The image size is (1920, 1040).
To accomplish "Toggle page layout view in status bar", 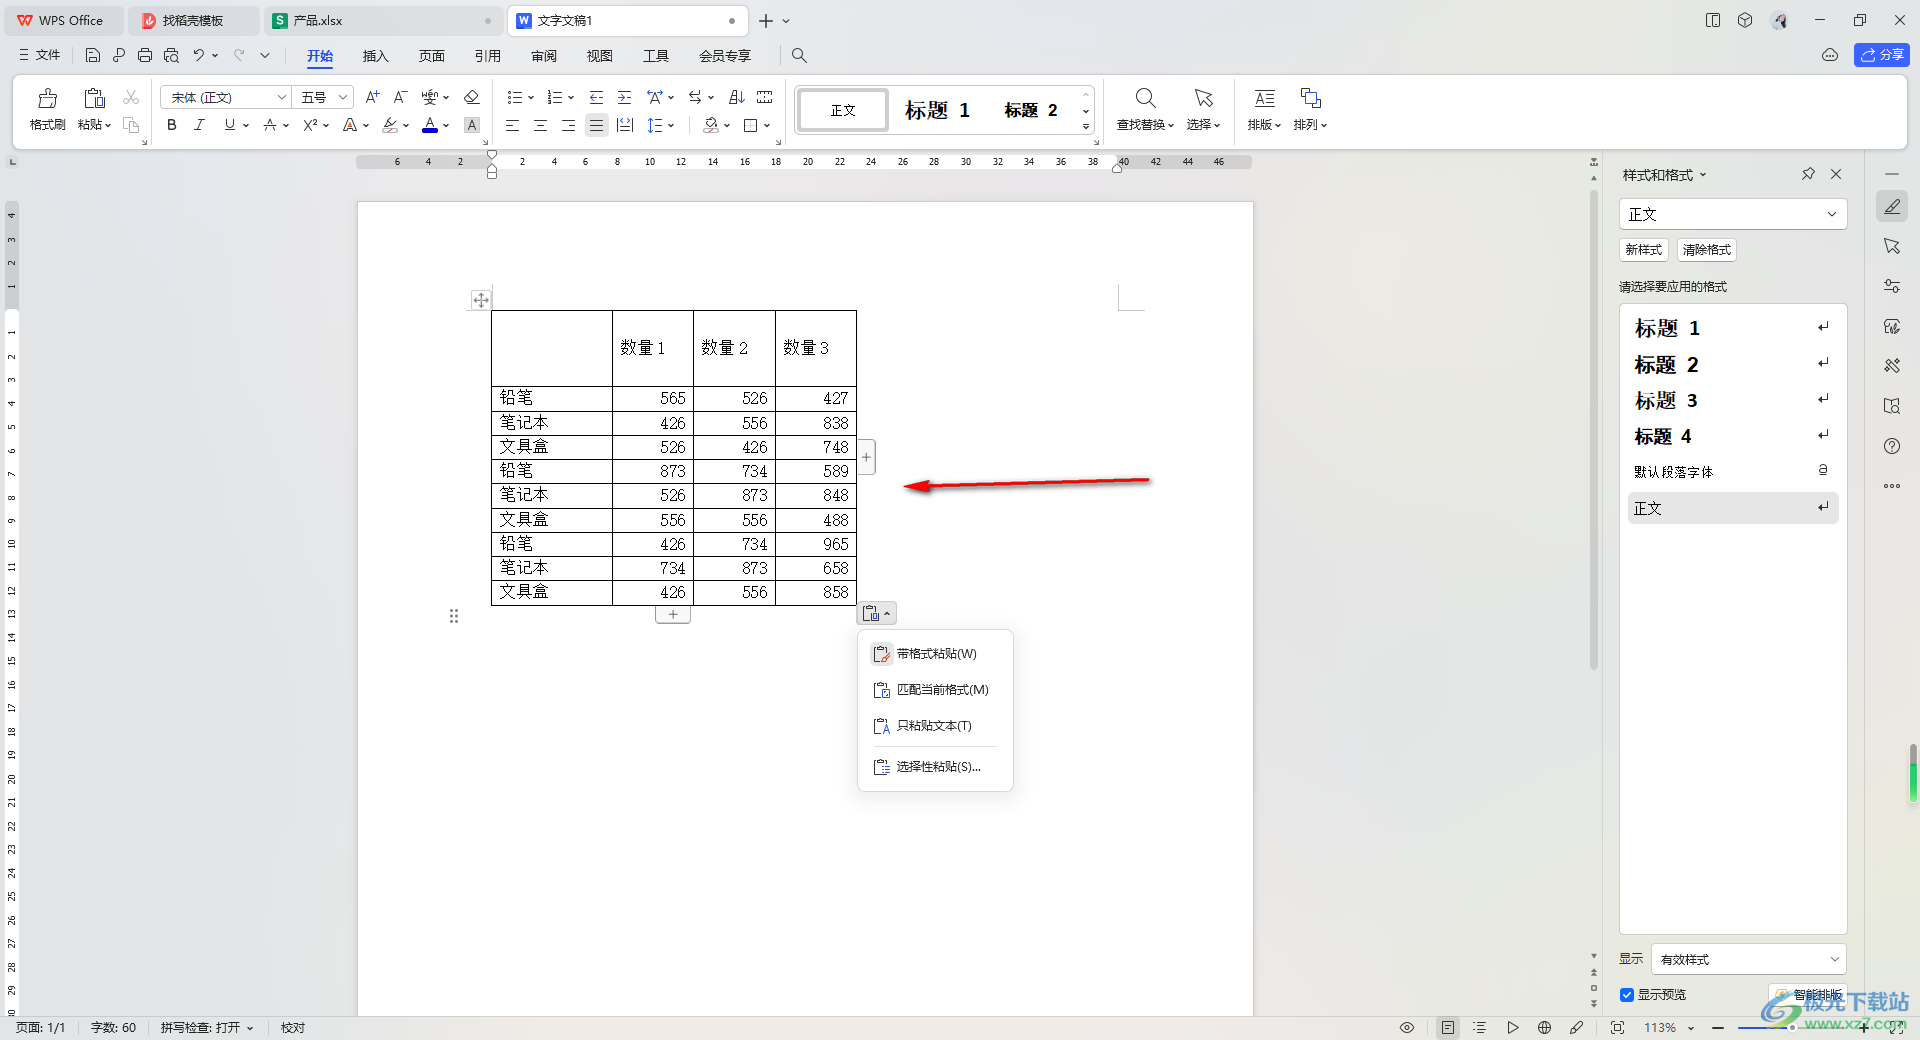I will [1448, 1027].
